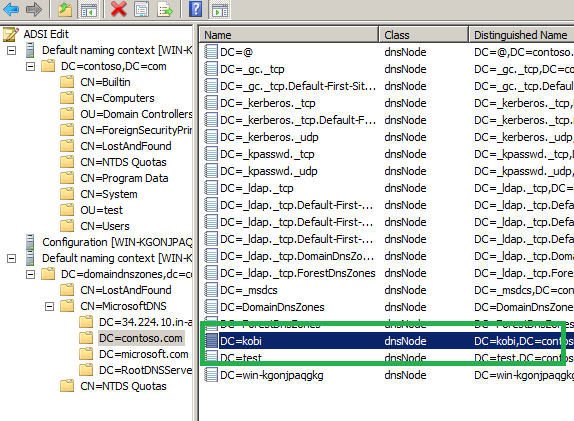Screen dimensions: 574x421
Task: Click the DC=kobi row document icon
Action: (211, 341)
